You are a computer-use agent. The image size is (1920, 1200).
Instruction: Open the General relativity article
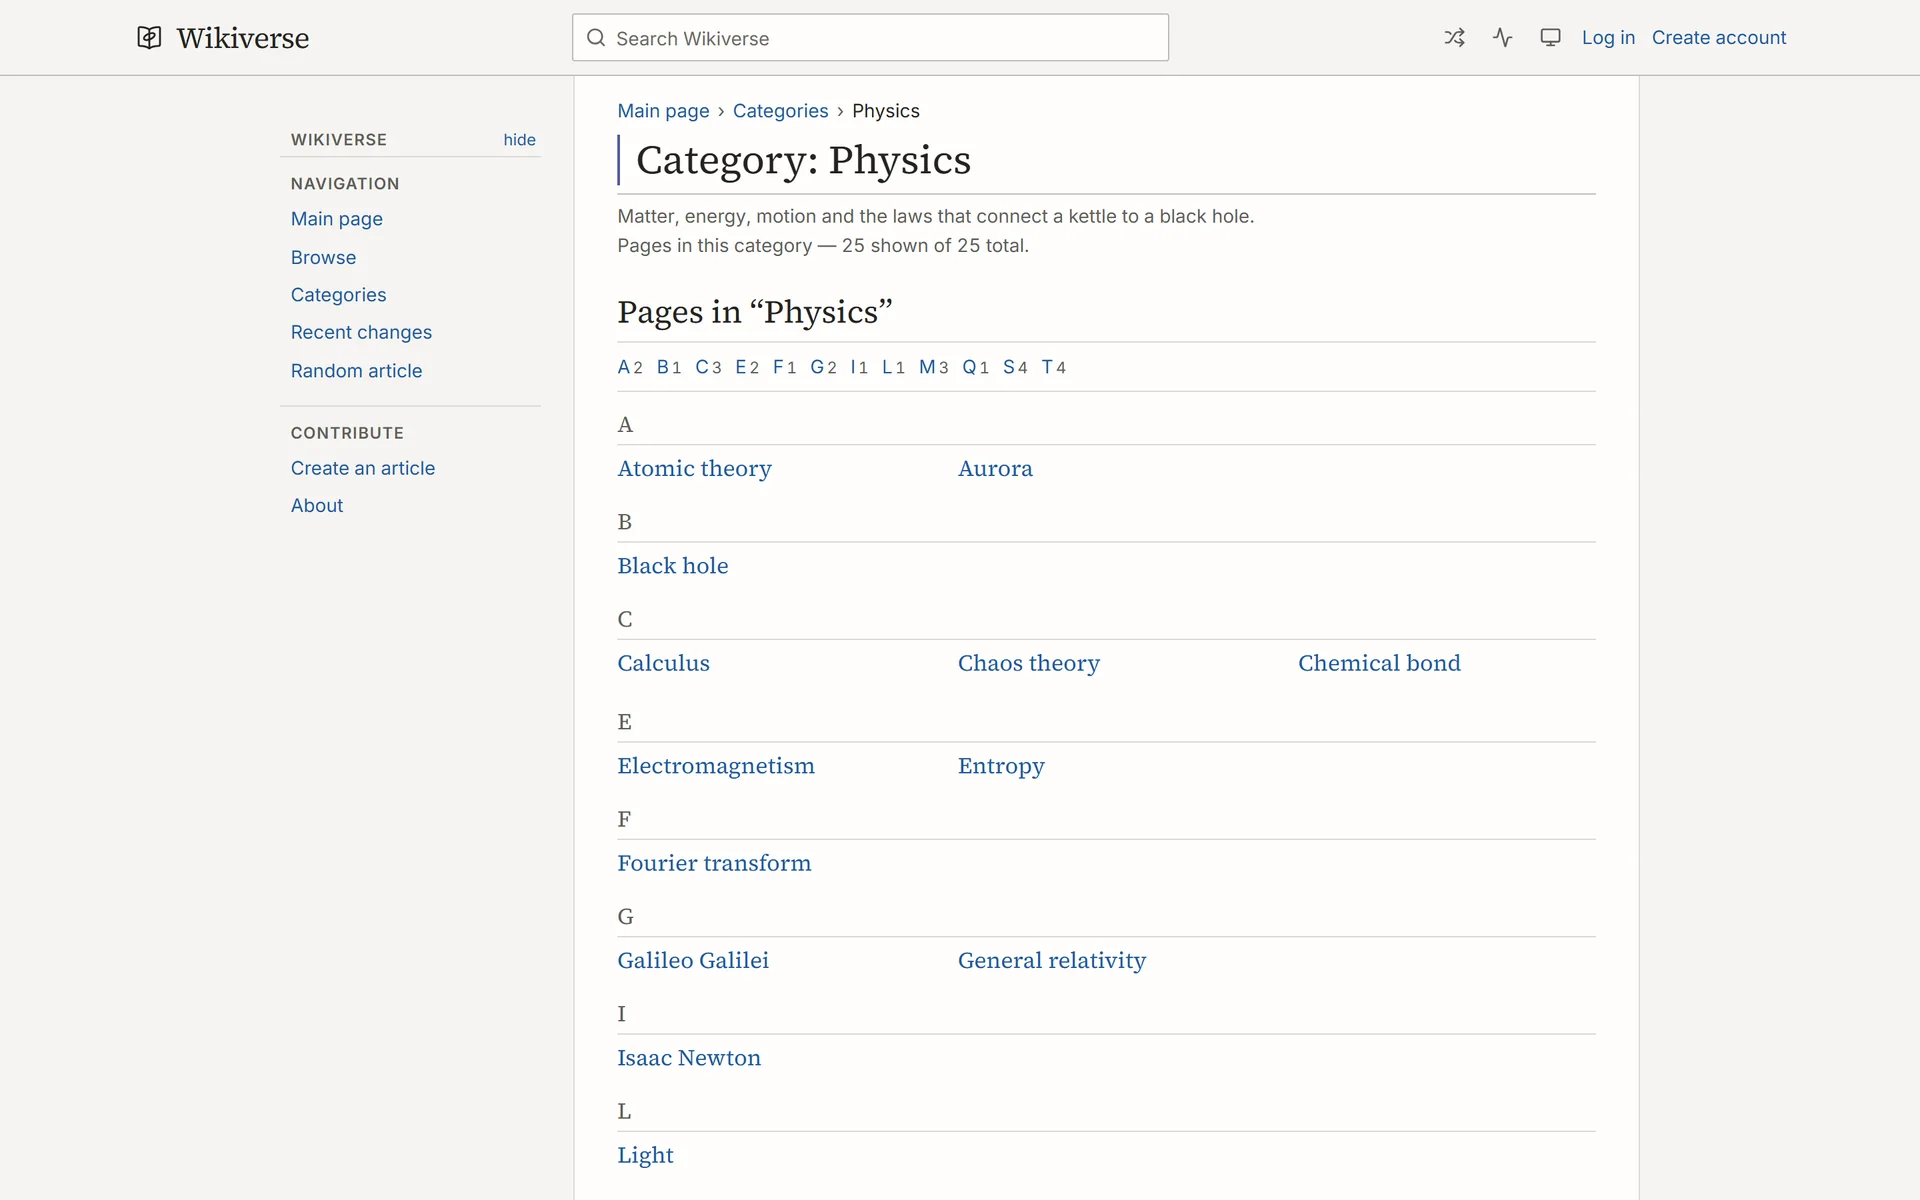coord(1052,961)
